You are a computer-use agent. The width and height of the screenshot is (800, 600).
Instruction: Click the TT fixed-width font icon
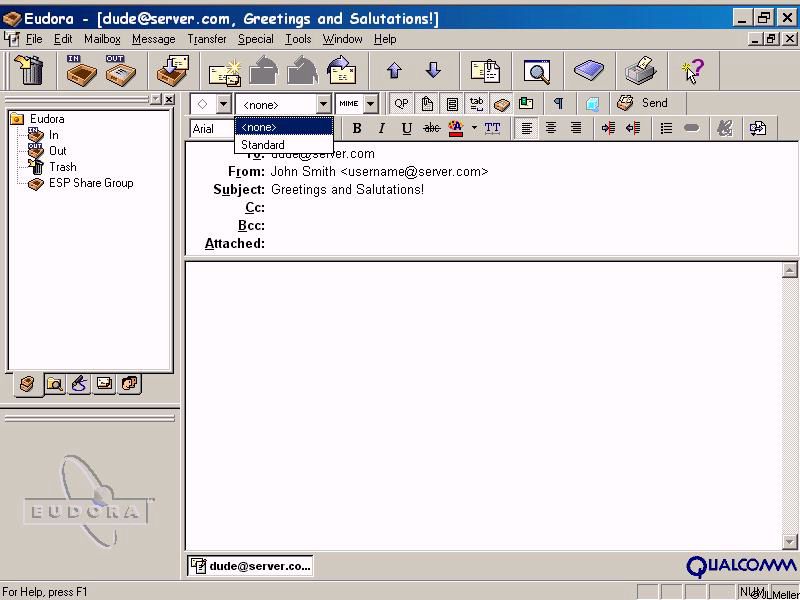492,129
